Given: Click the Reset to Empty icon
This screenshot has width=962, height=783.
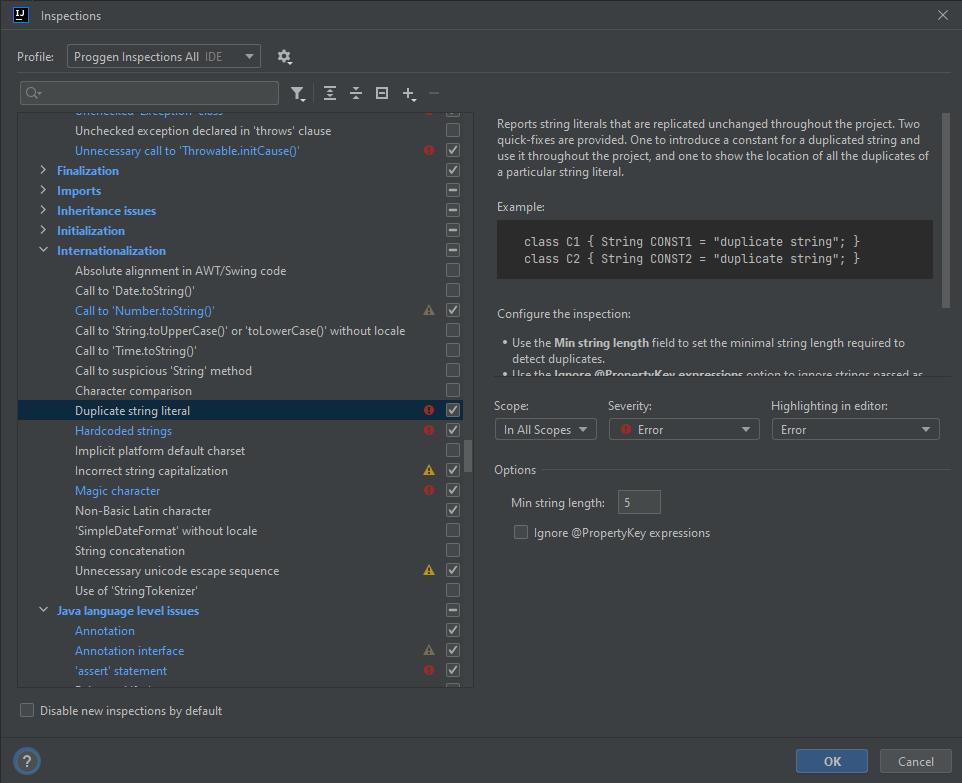Looking at the screenshot, I should tap(381, 93).
